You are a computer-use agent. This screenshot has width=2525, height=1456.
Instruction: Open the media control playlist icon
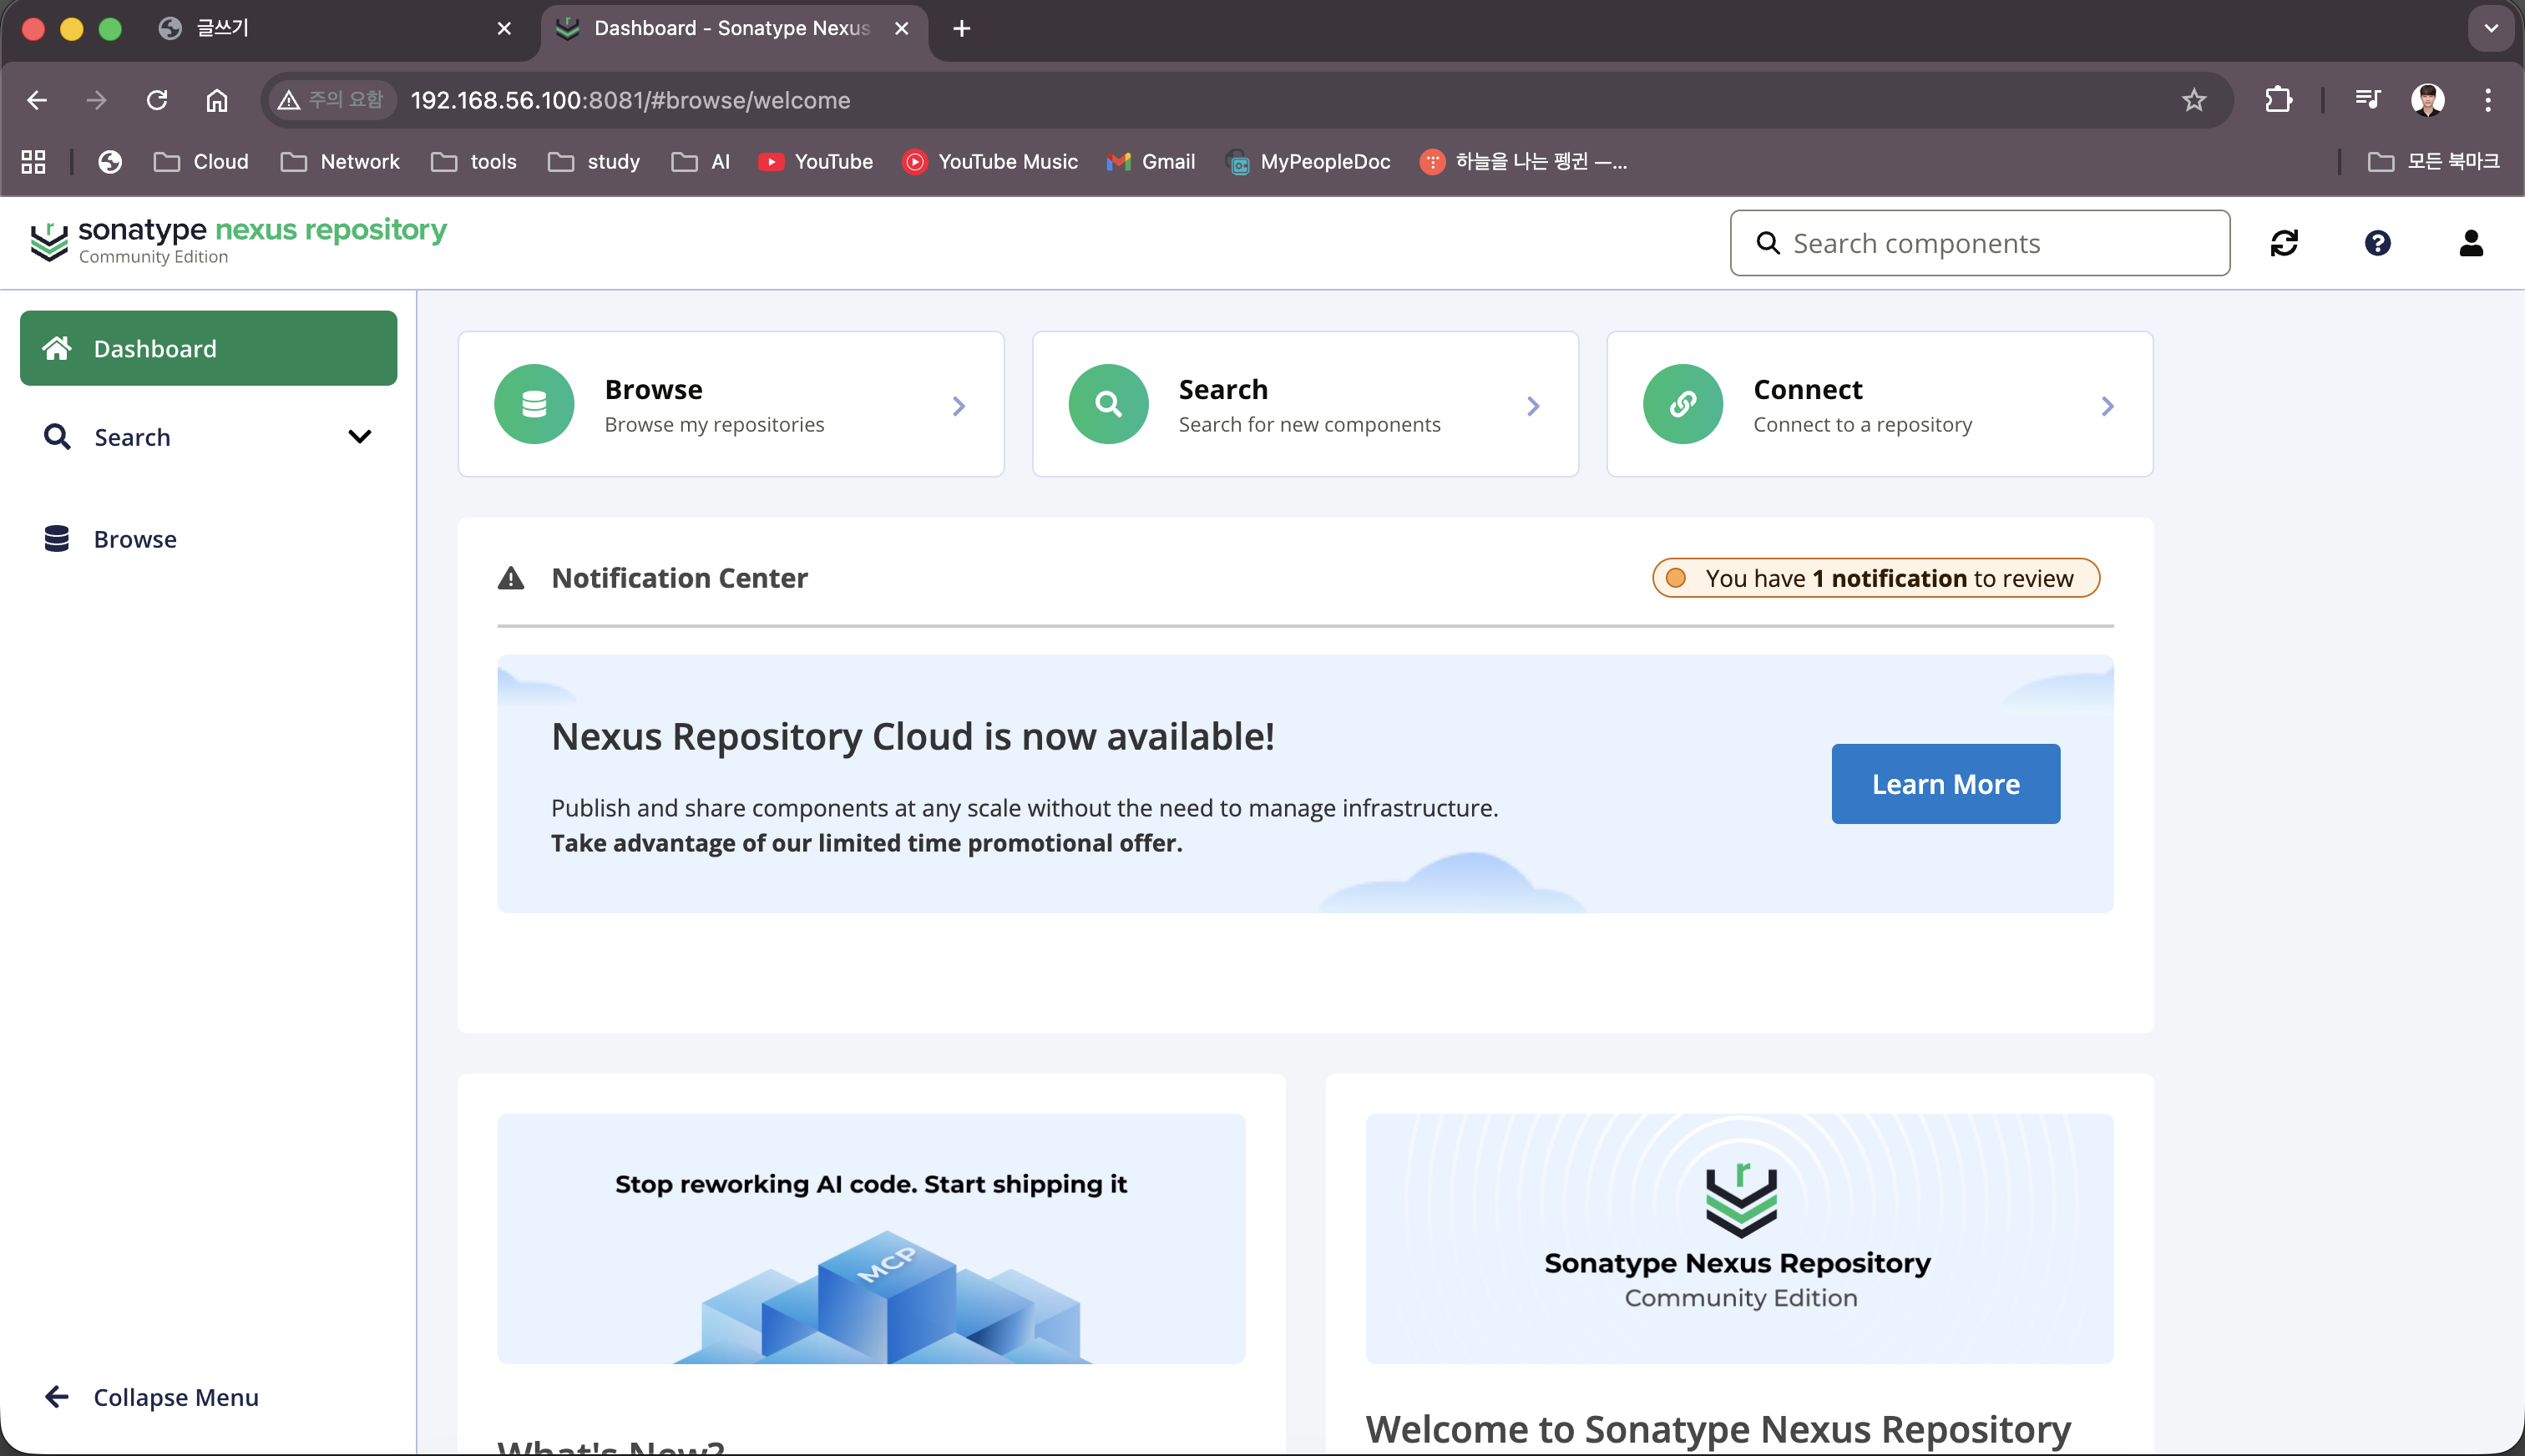point(2368,100)
